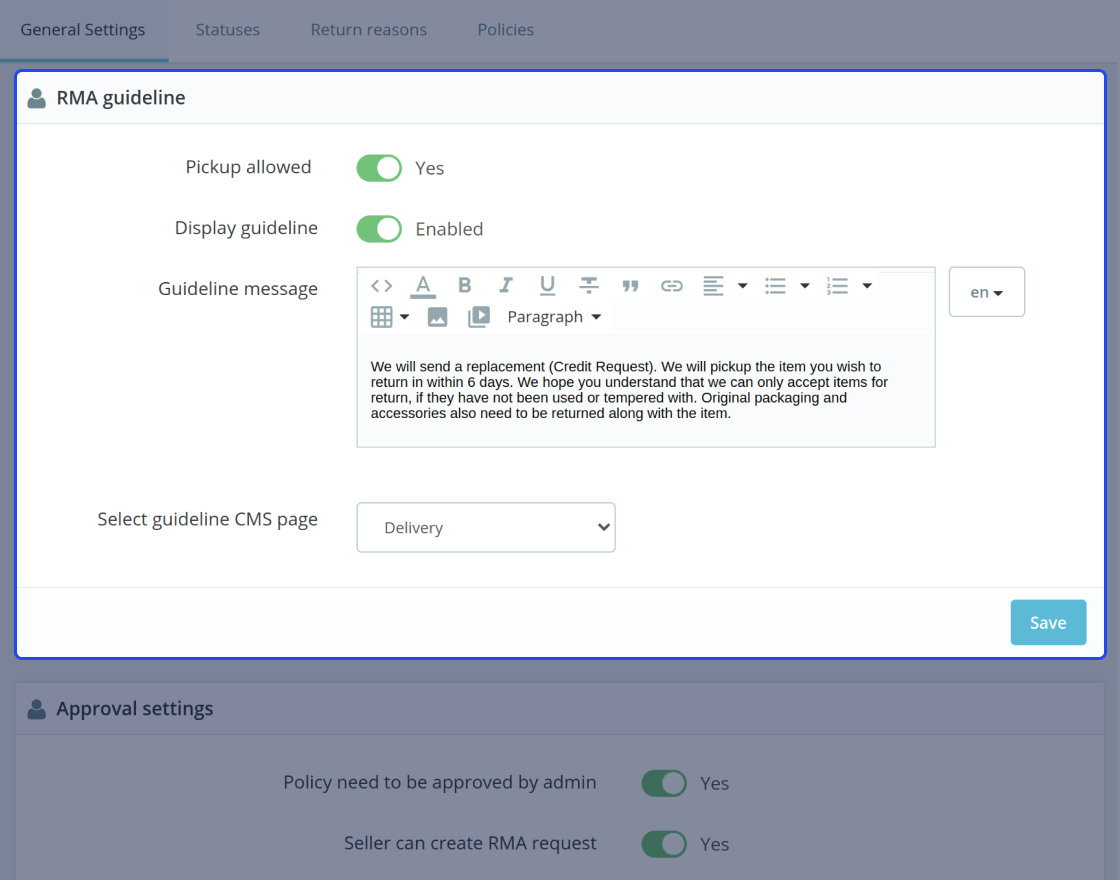Click the bullet list icon
Screen dimensions: 1120x880
[775, 286]
